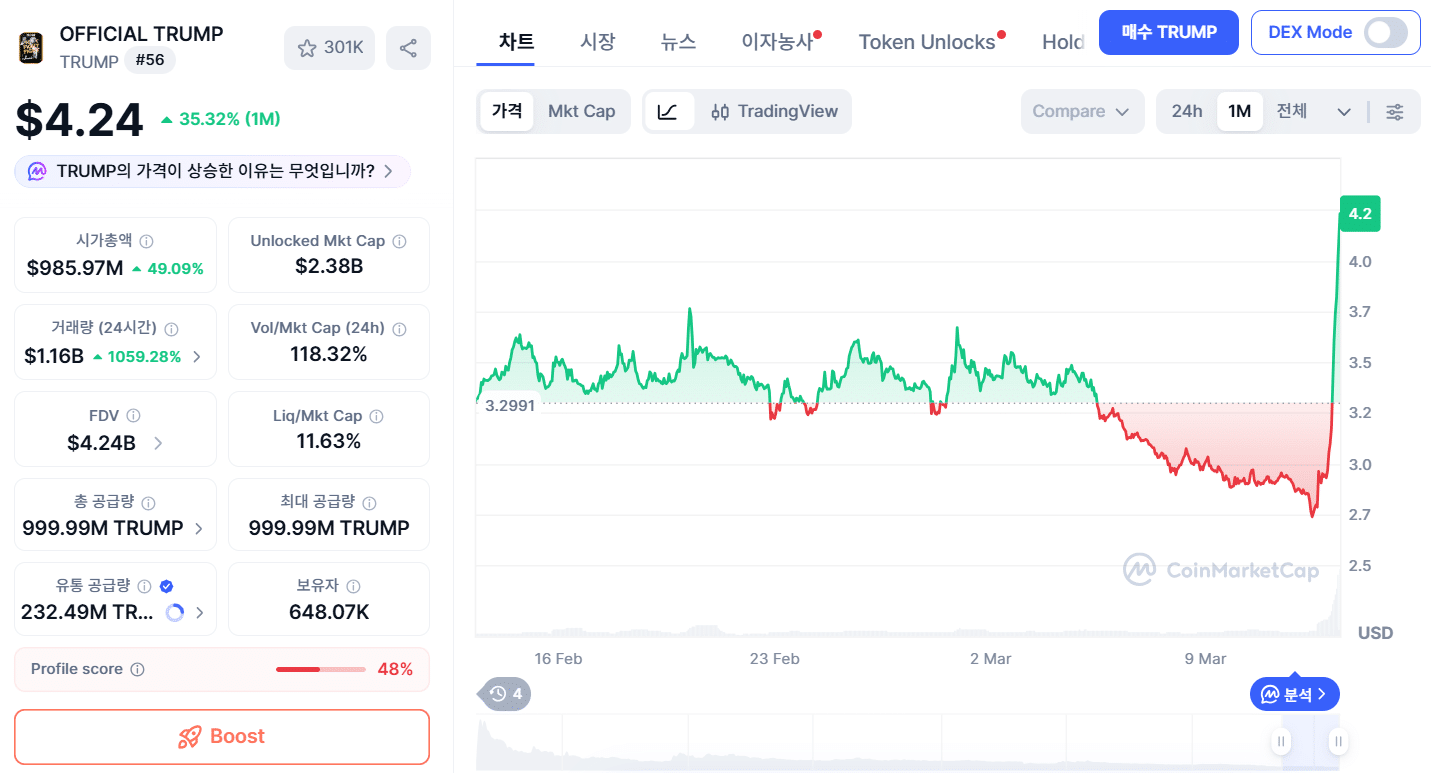Click the 매수 TRUMP buy button
The width and height of the screenshot is (1431, 773).
tap(1168, 32)
